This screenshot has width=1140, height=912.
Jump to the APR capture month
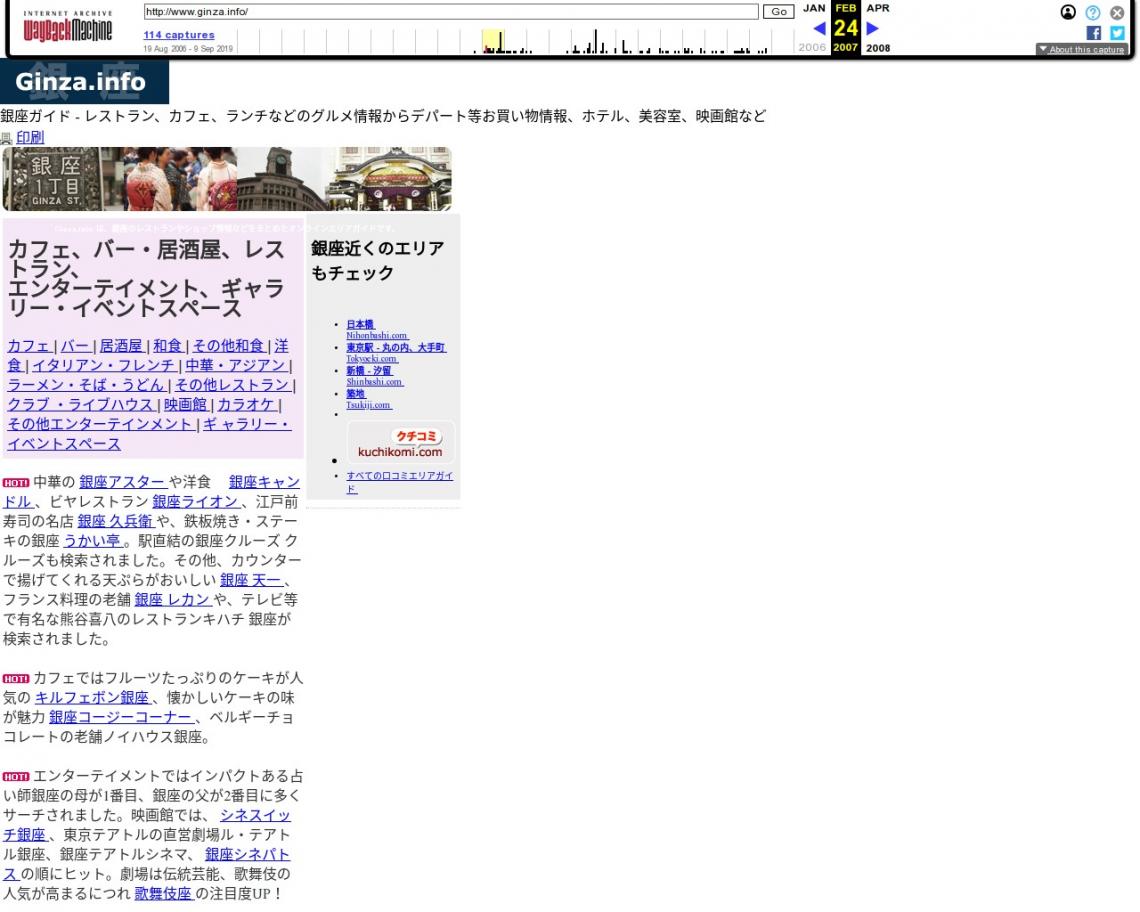click(x=878, y=8)
